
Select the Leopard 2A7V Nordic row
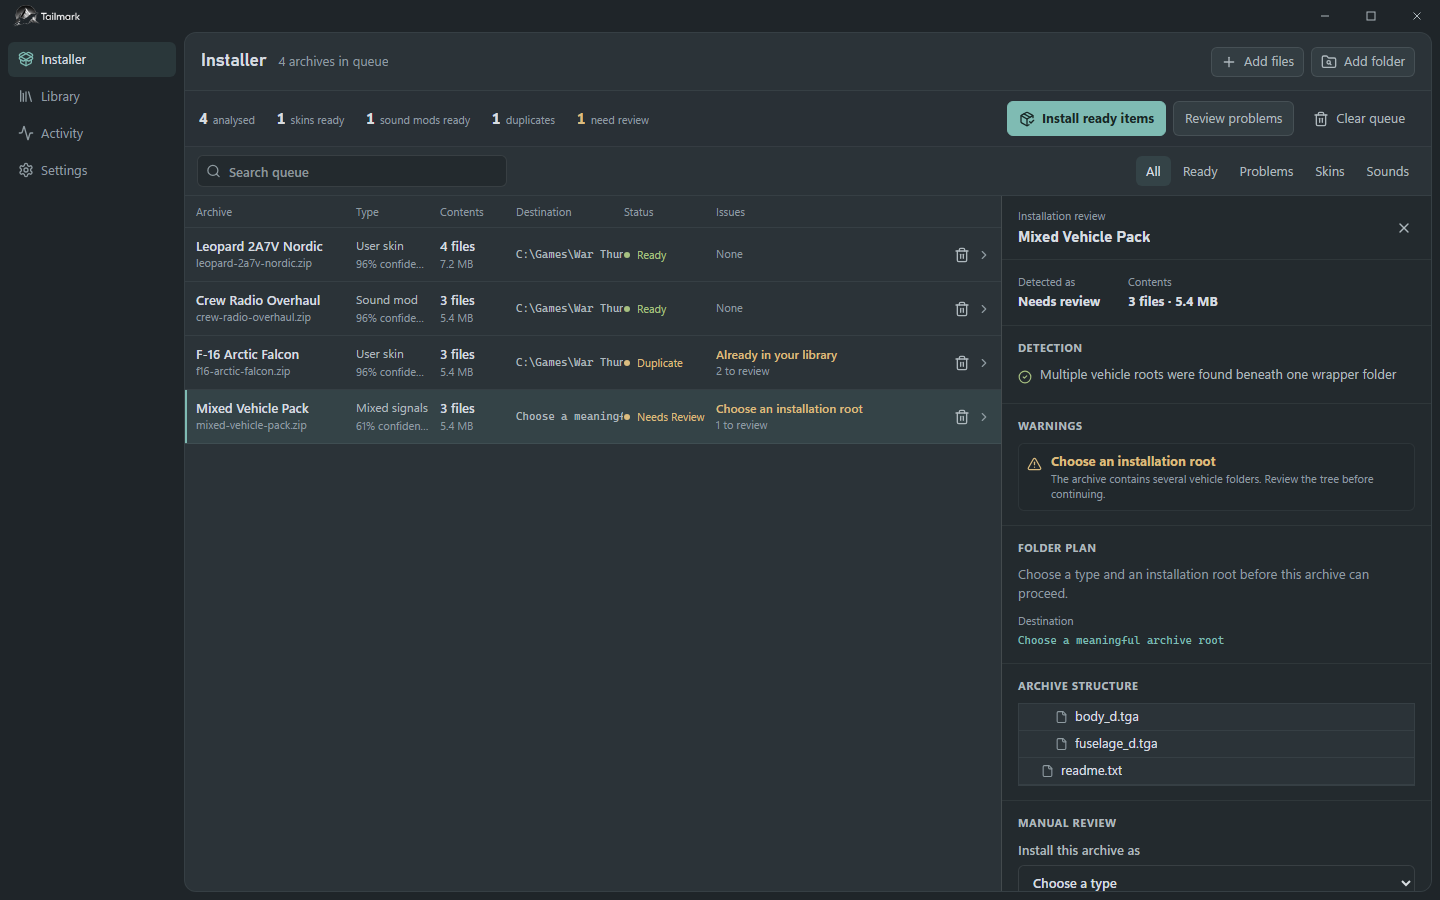[593, 255]
